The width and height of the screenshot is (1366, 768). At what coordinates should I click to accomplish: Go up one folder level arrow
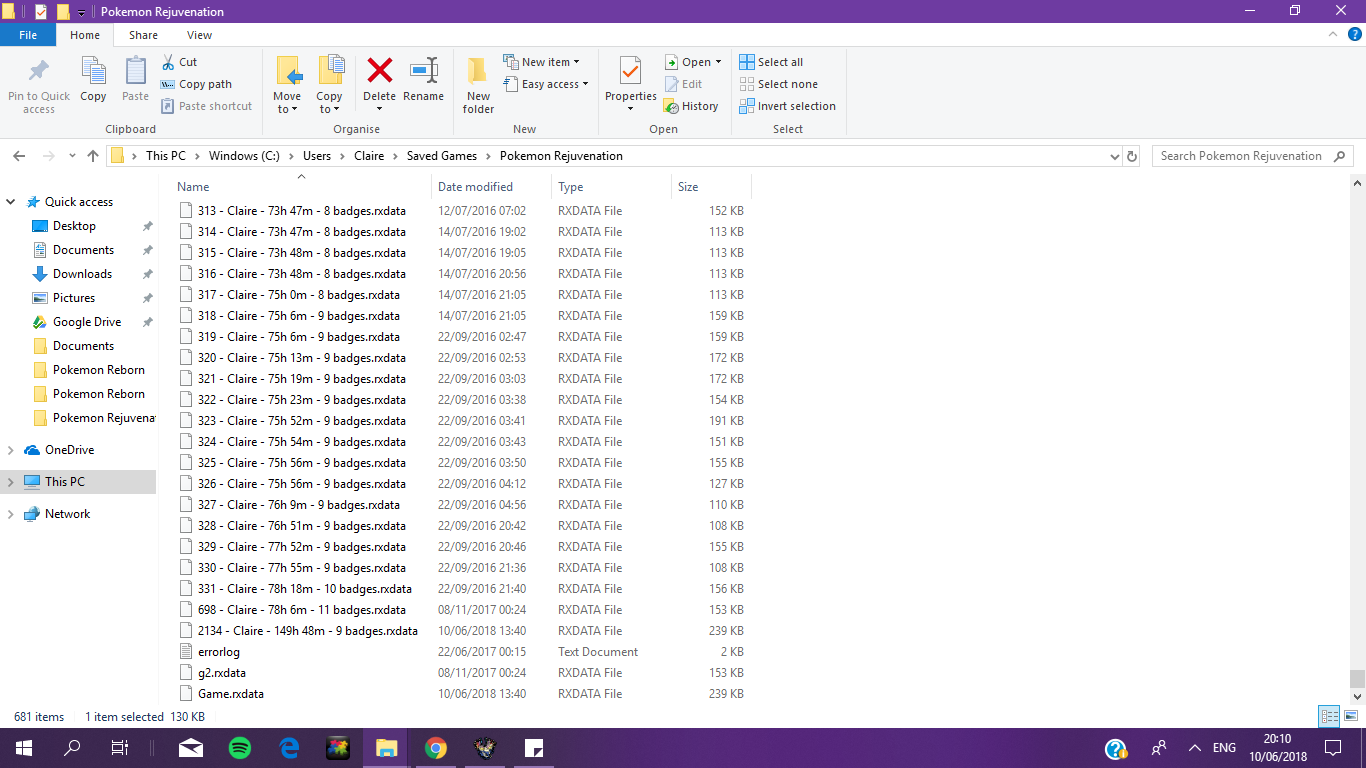93,156
